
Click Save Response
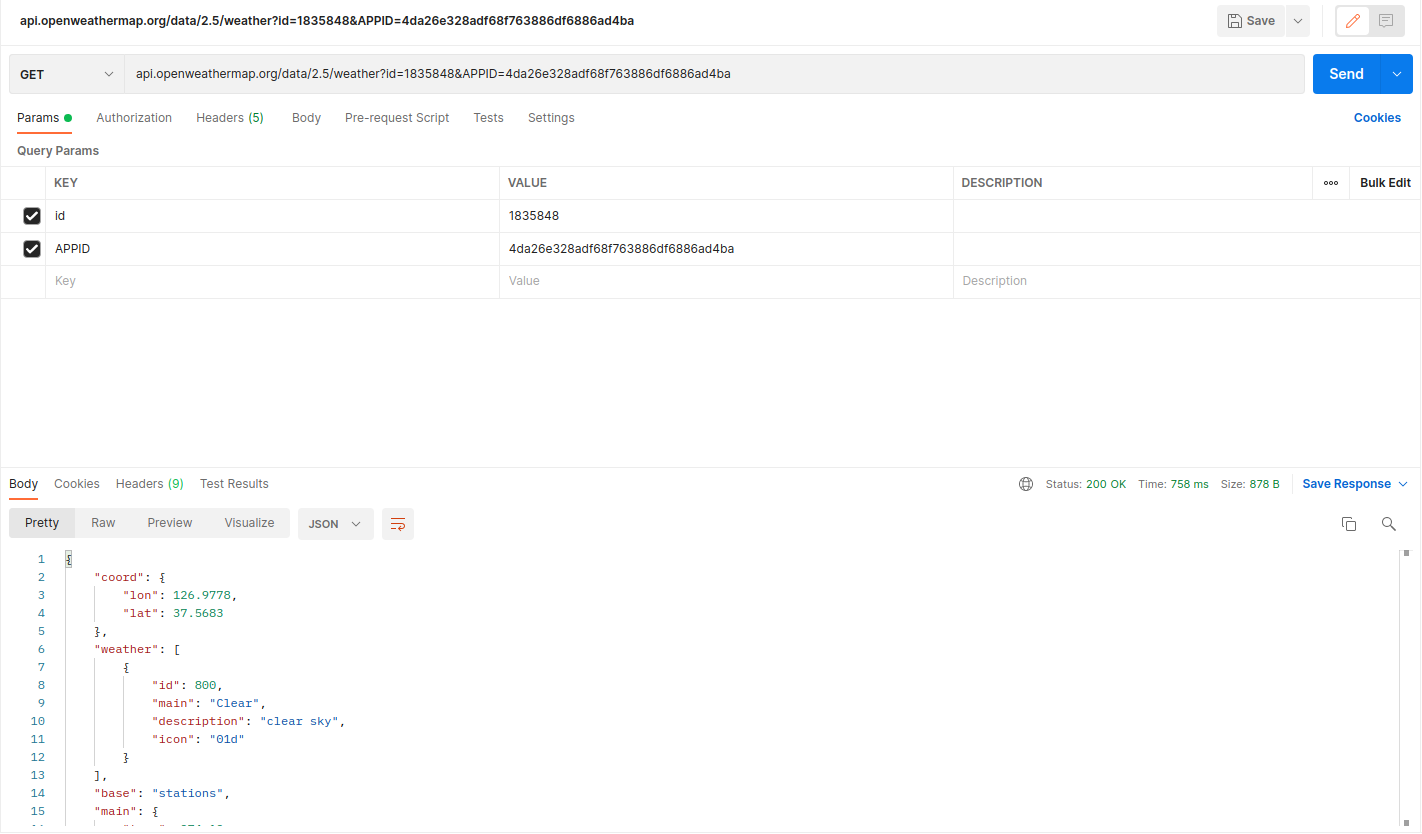click(x=1346, y=484)
